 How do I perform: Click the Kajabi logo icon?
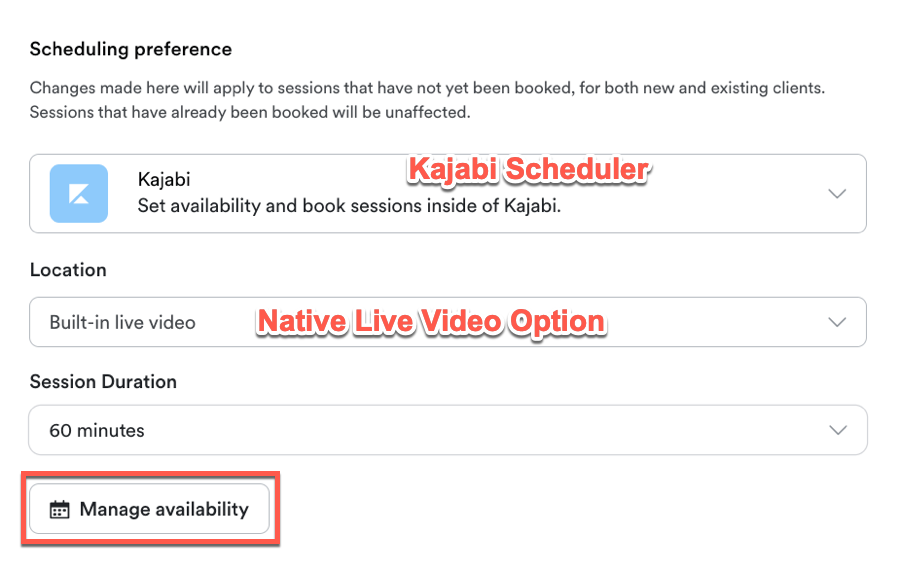79,193
